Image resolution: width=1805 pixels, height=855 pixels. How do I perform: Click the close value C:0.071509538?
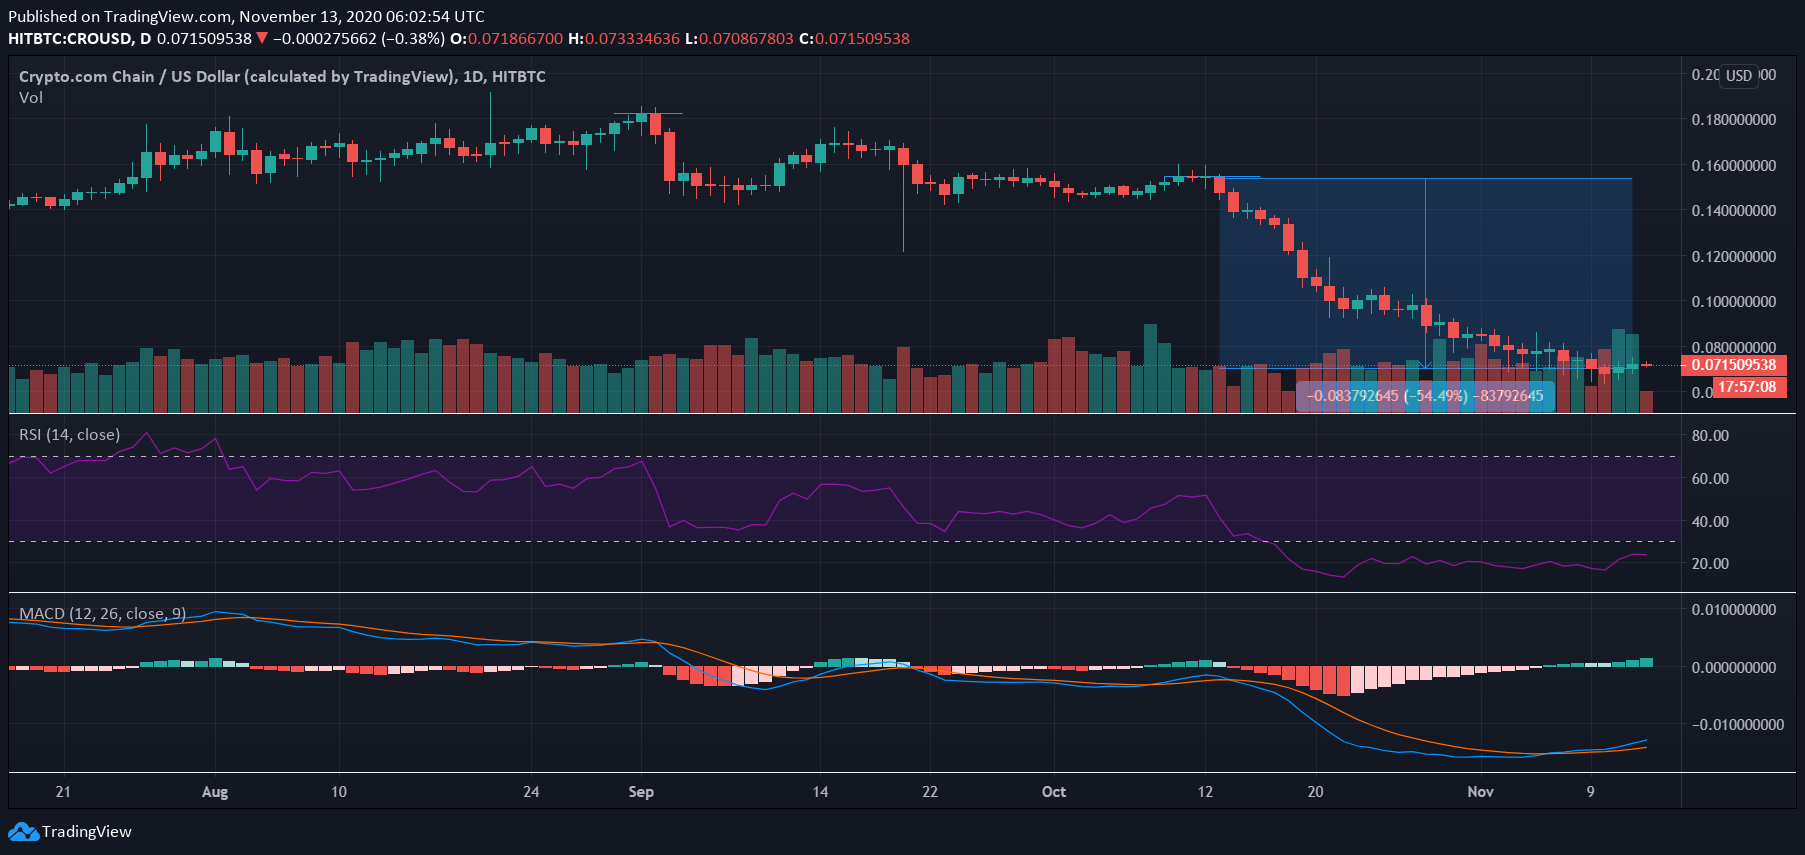(x=855, y=39)
